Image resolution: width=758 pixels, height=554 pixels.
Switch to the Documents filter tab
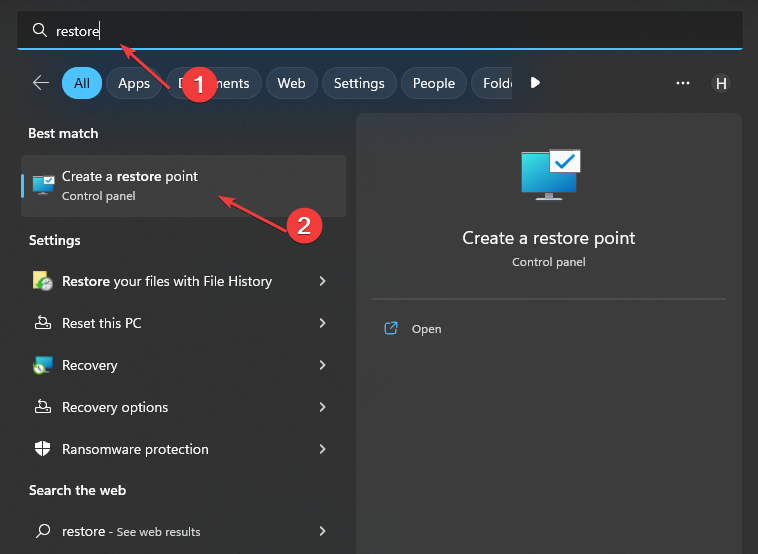[214, 83]
